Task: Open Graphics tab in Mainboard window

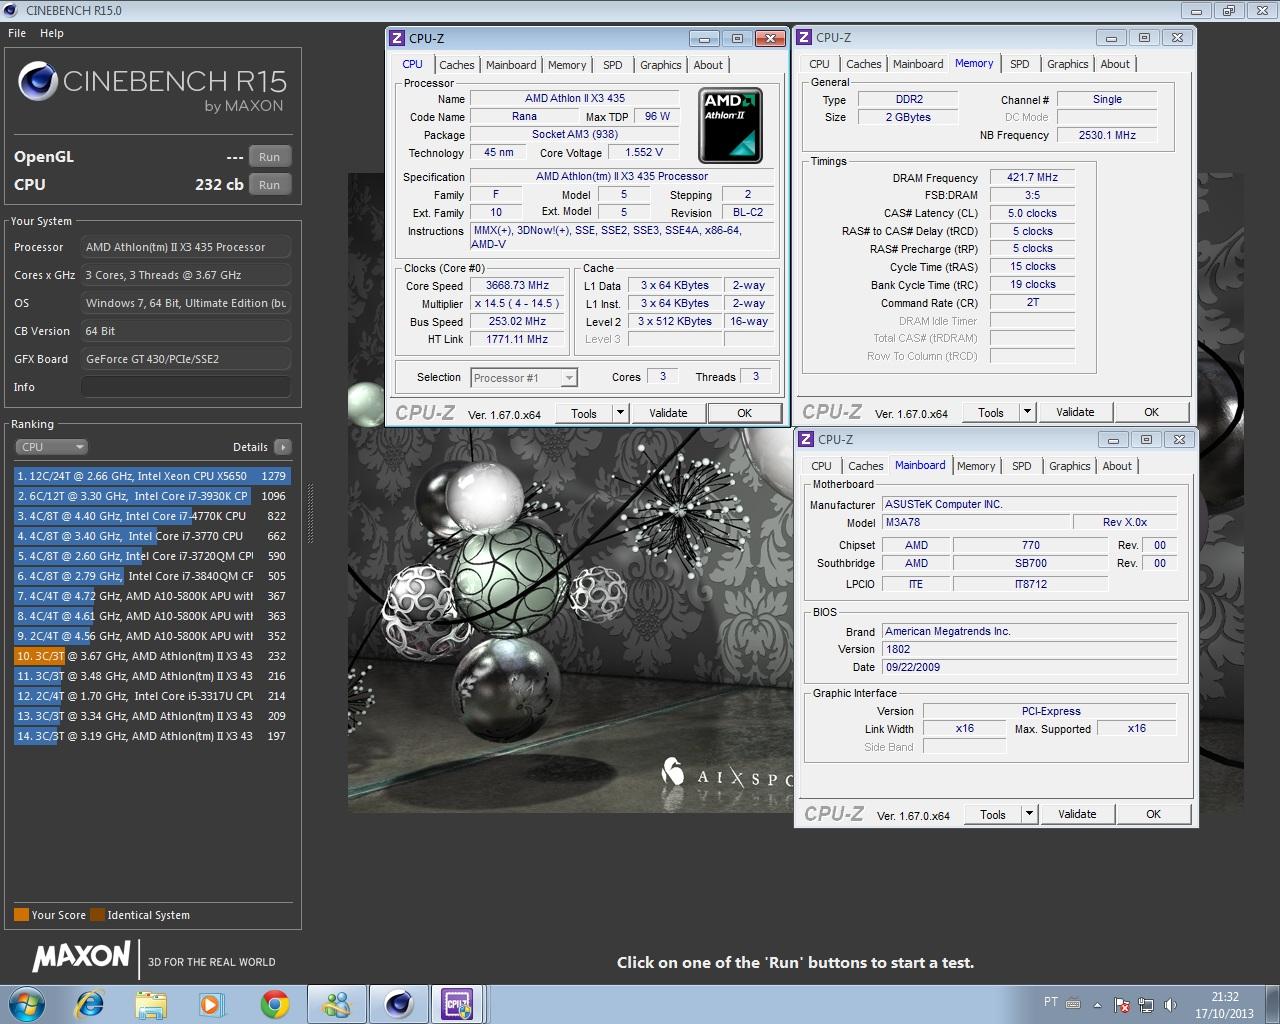Action: click(x=1070, y=466)
